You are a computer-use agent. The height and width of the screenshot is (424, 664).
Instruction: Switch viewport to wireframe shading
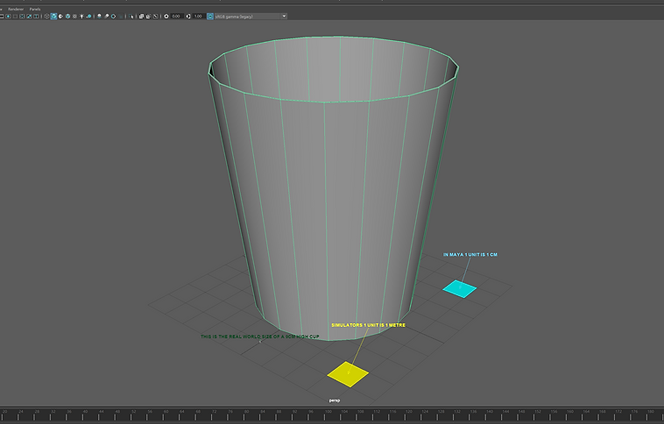click(x=47, y=16)
